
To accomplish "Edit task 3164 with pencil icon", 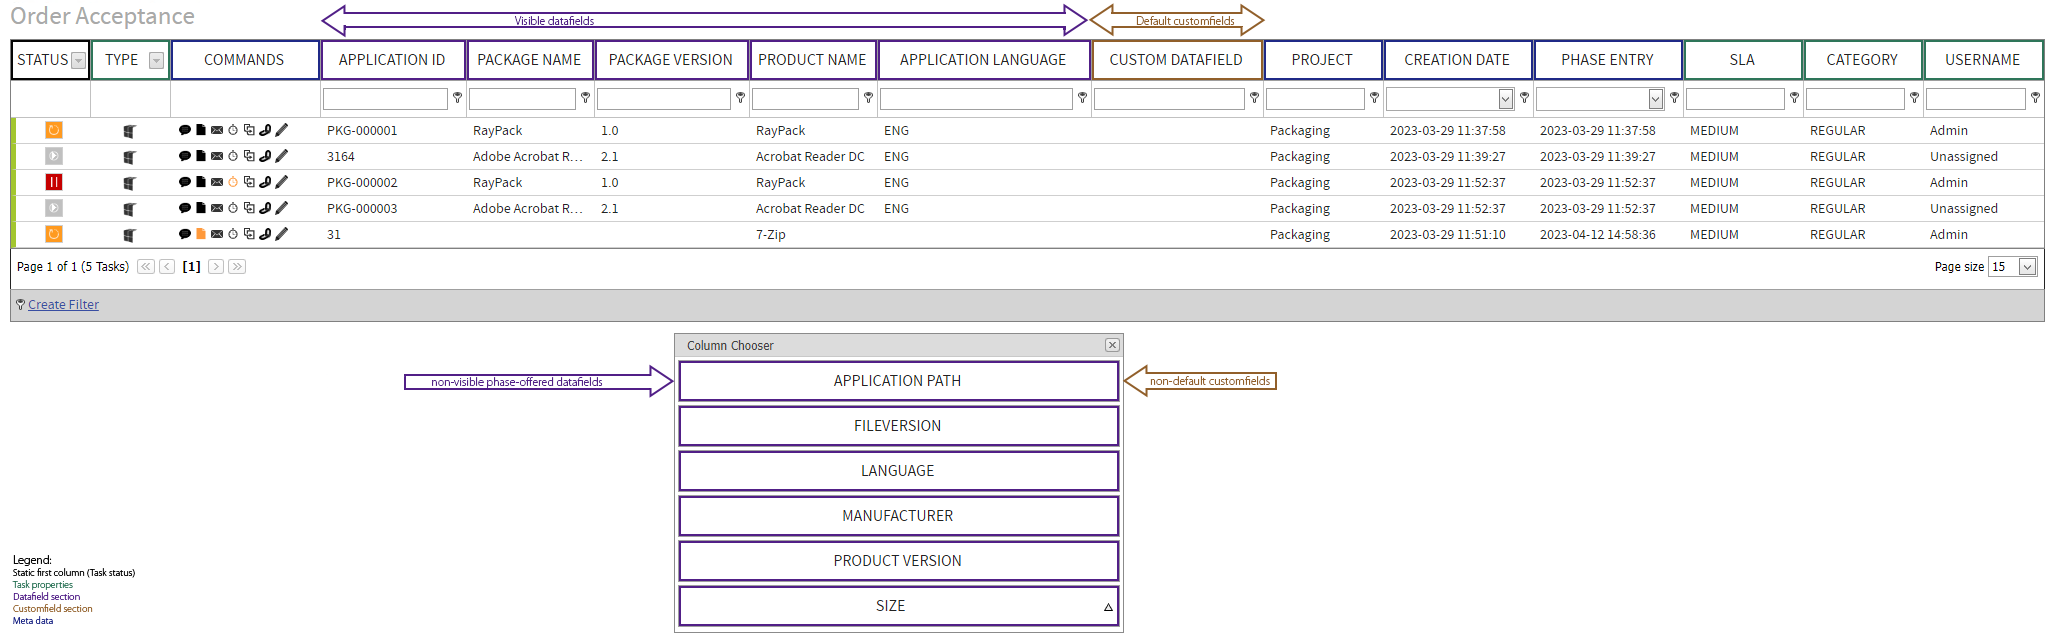I will (282, 156).
